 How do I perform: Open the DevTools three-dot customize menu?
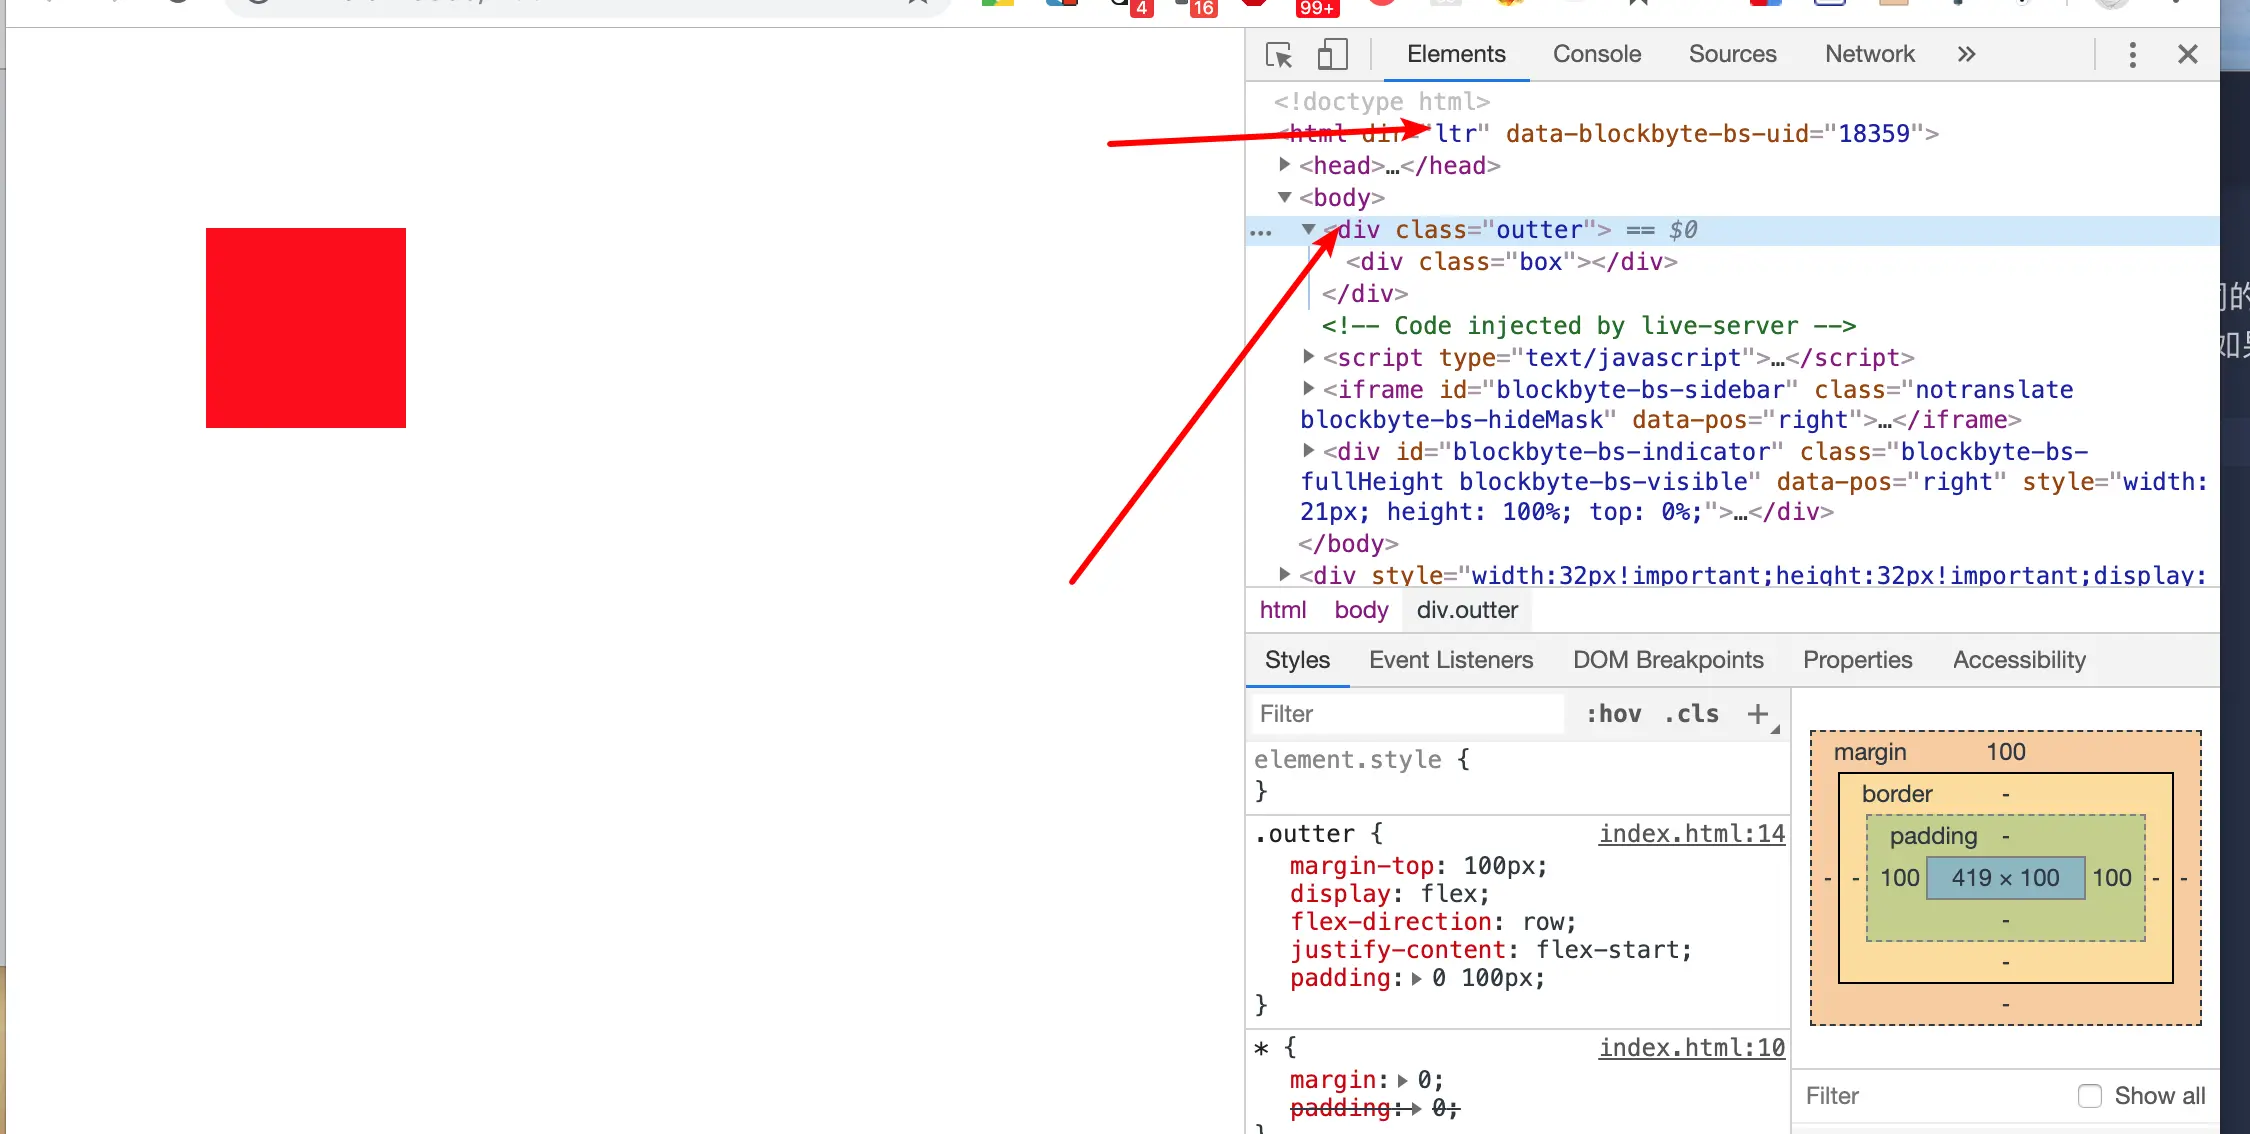tap(2132, 55)
